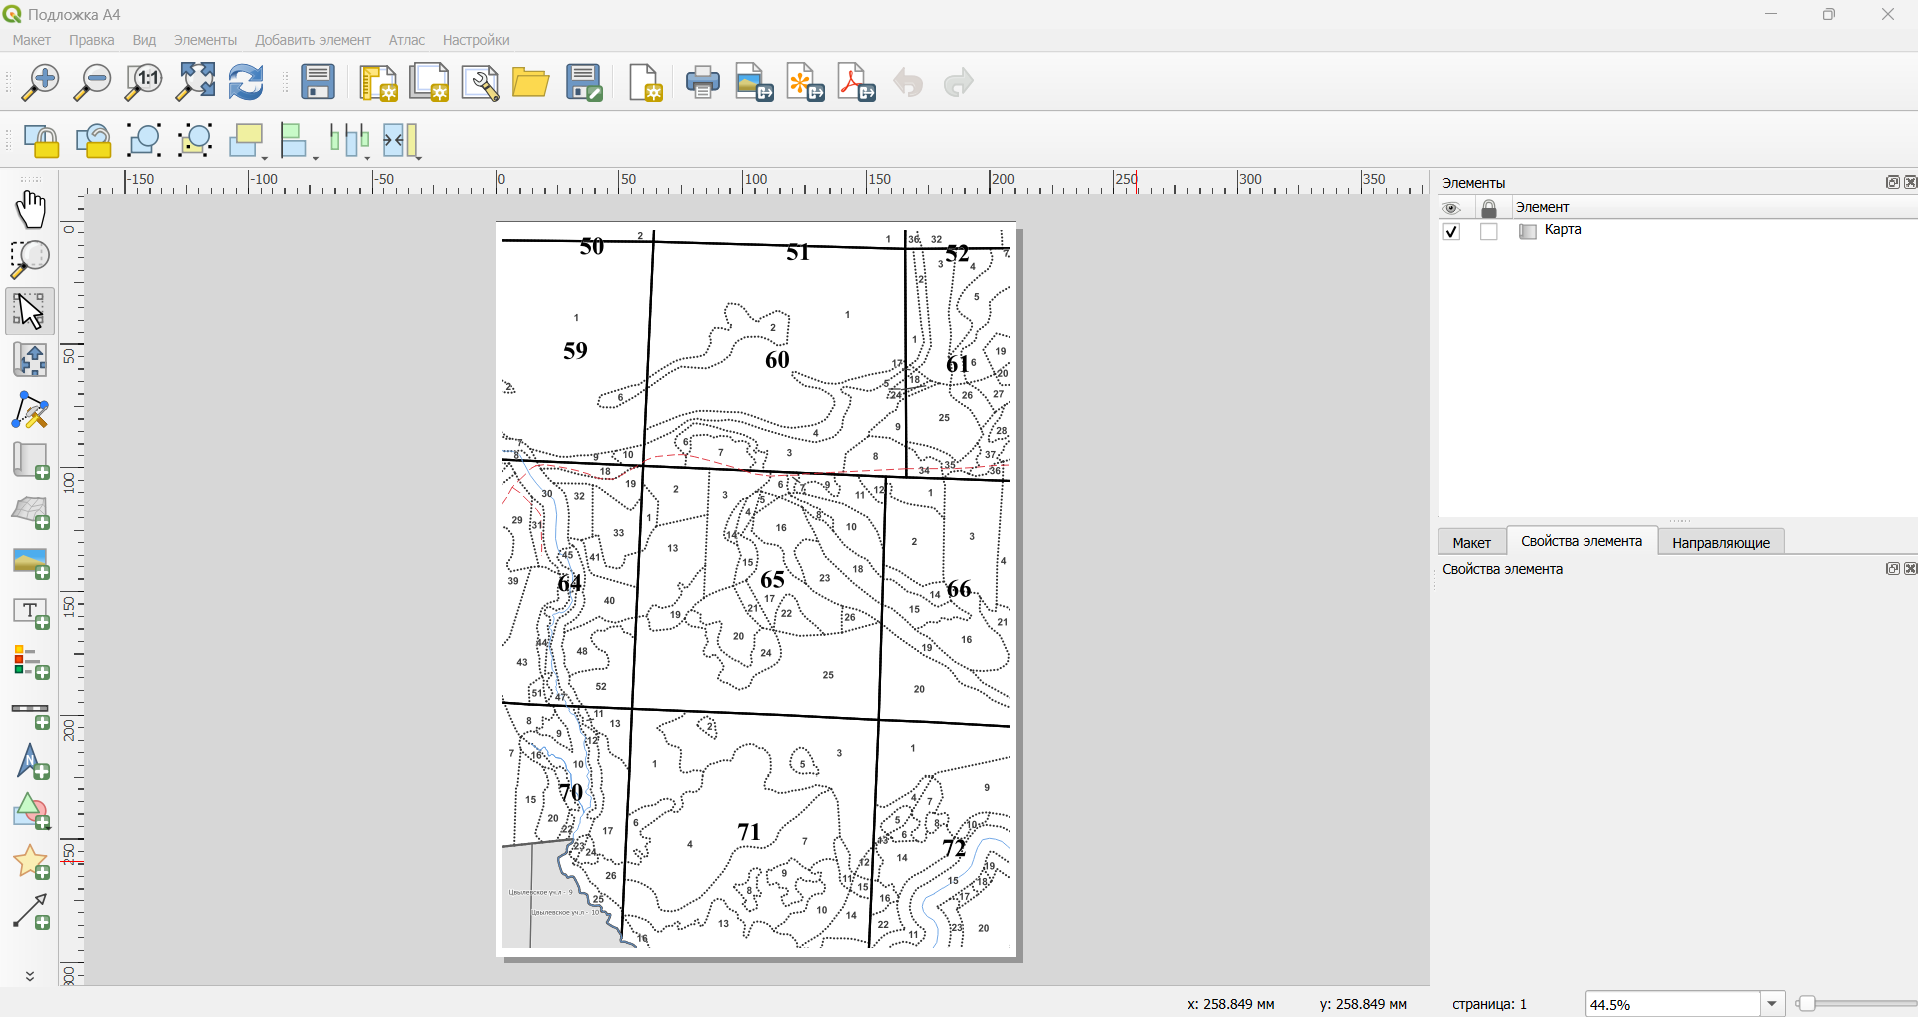The height and width of the screenshot is (1017, 1918).
Task: Click eye column header in Элементы panel
Action: point(1452,208)
